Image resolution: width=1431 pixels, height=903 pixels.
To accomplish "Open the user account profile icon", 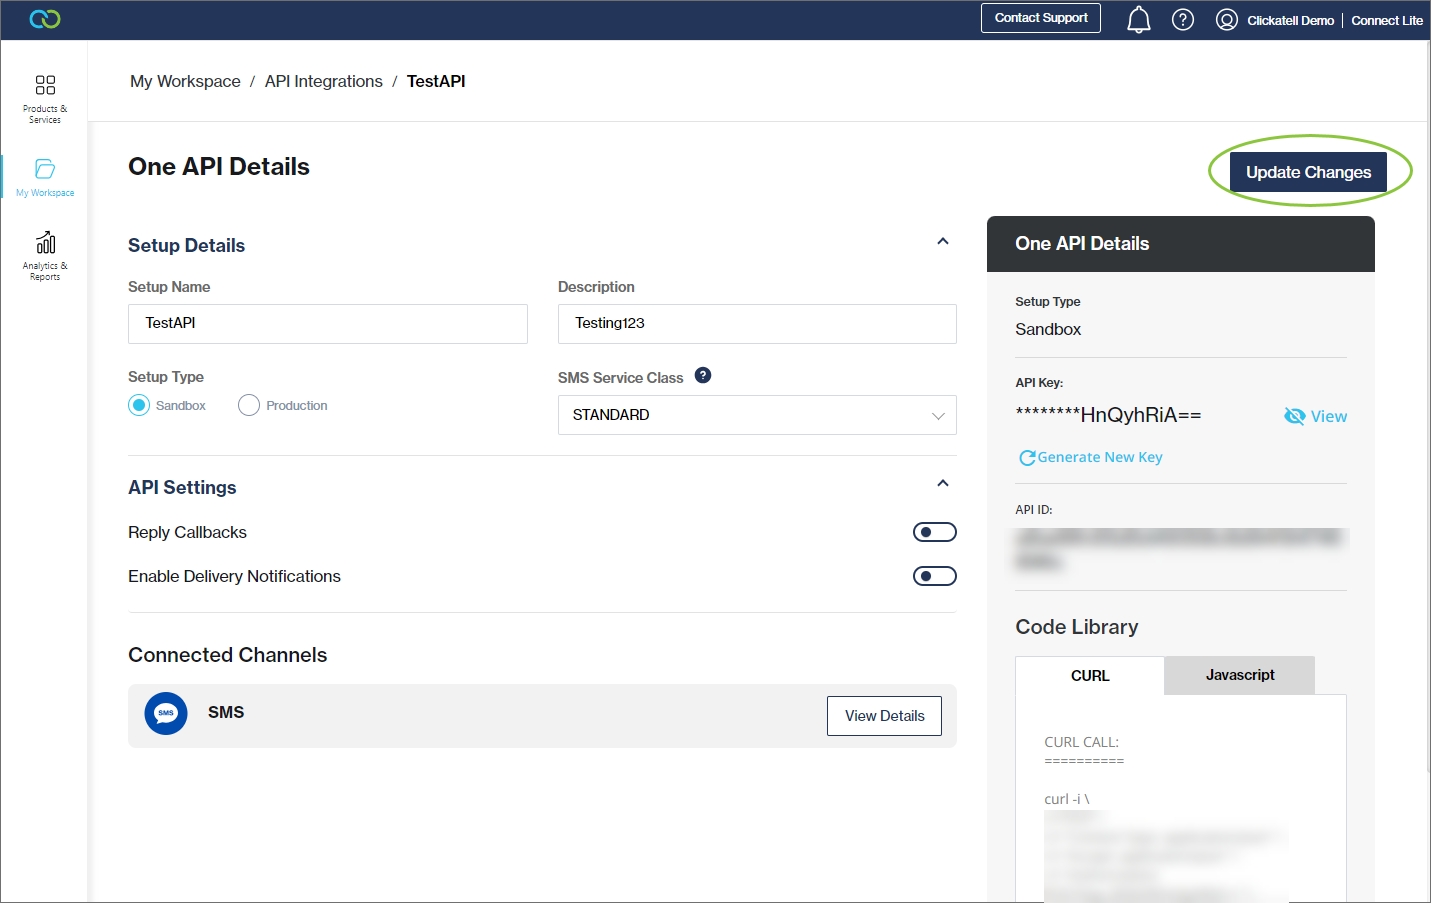I will [x=1226, y=20].
